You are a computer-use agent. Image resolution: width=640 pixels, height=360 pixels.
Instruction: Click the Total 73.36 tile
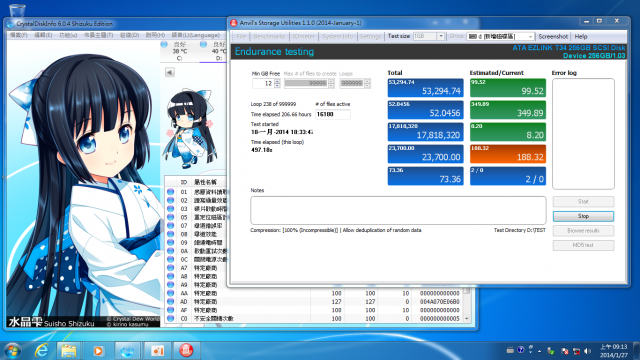click(x=425, y=176)
